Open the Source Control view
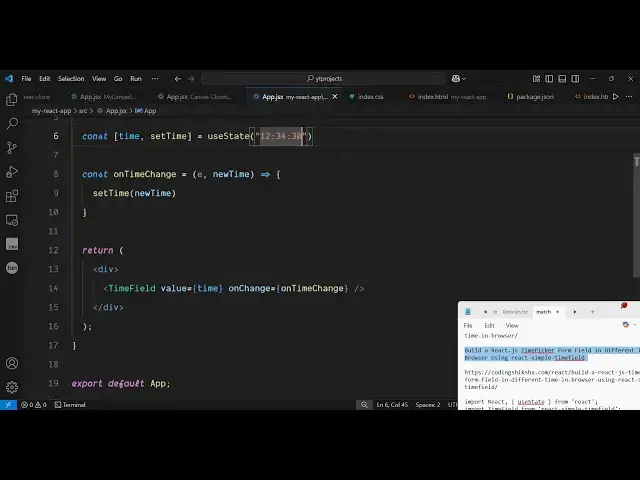This screenshot has width=640, height=480. pos(12,147)
